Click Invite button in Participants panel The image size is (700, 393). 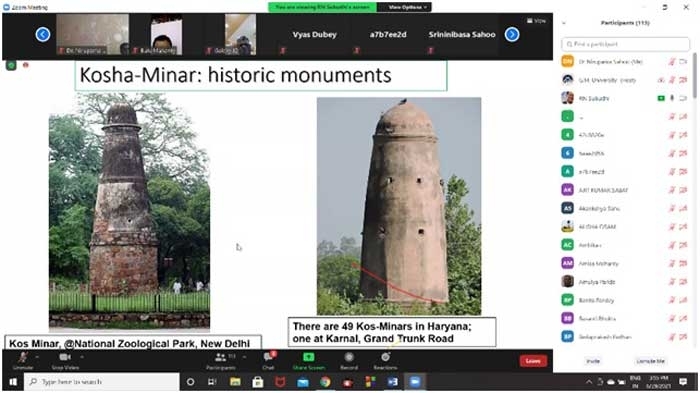(593, 361)
